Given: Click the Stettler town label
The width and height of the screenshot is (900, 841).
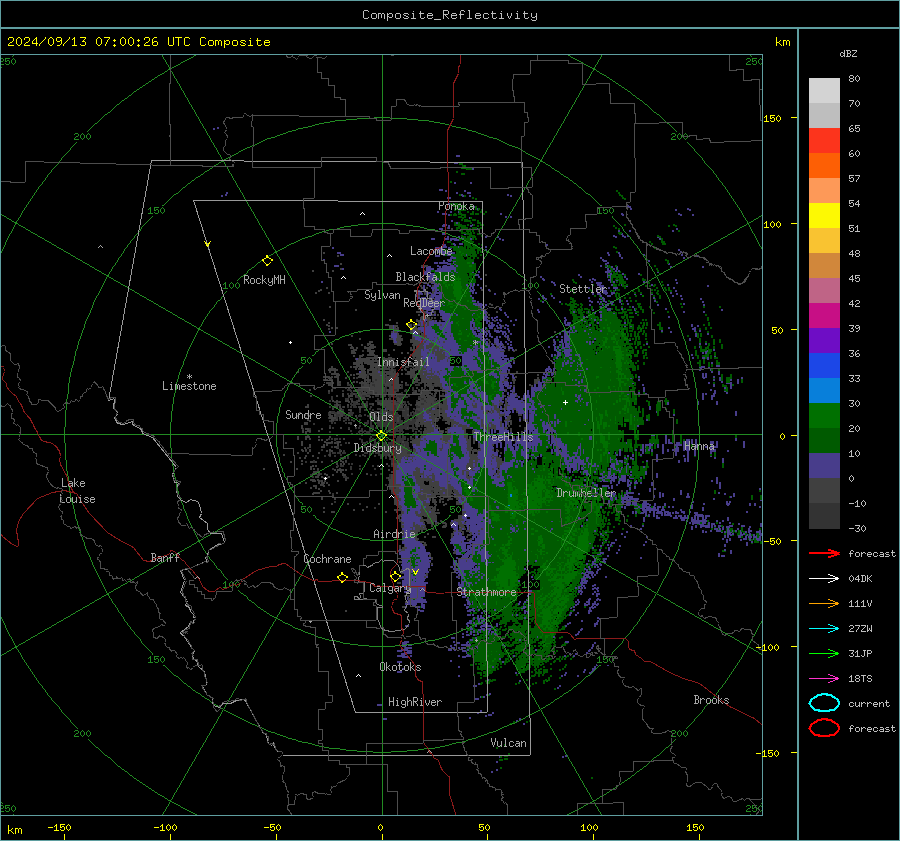Looking at the screenshot, I should (583, 289).
